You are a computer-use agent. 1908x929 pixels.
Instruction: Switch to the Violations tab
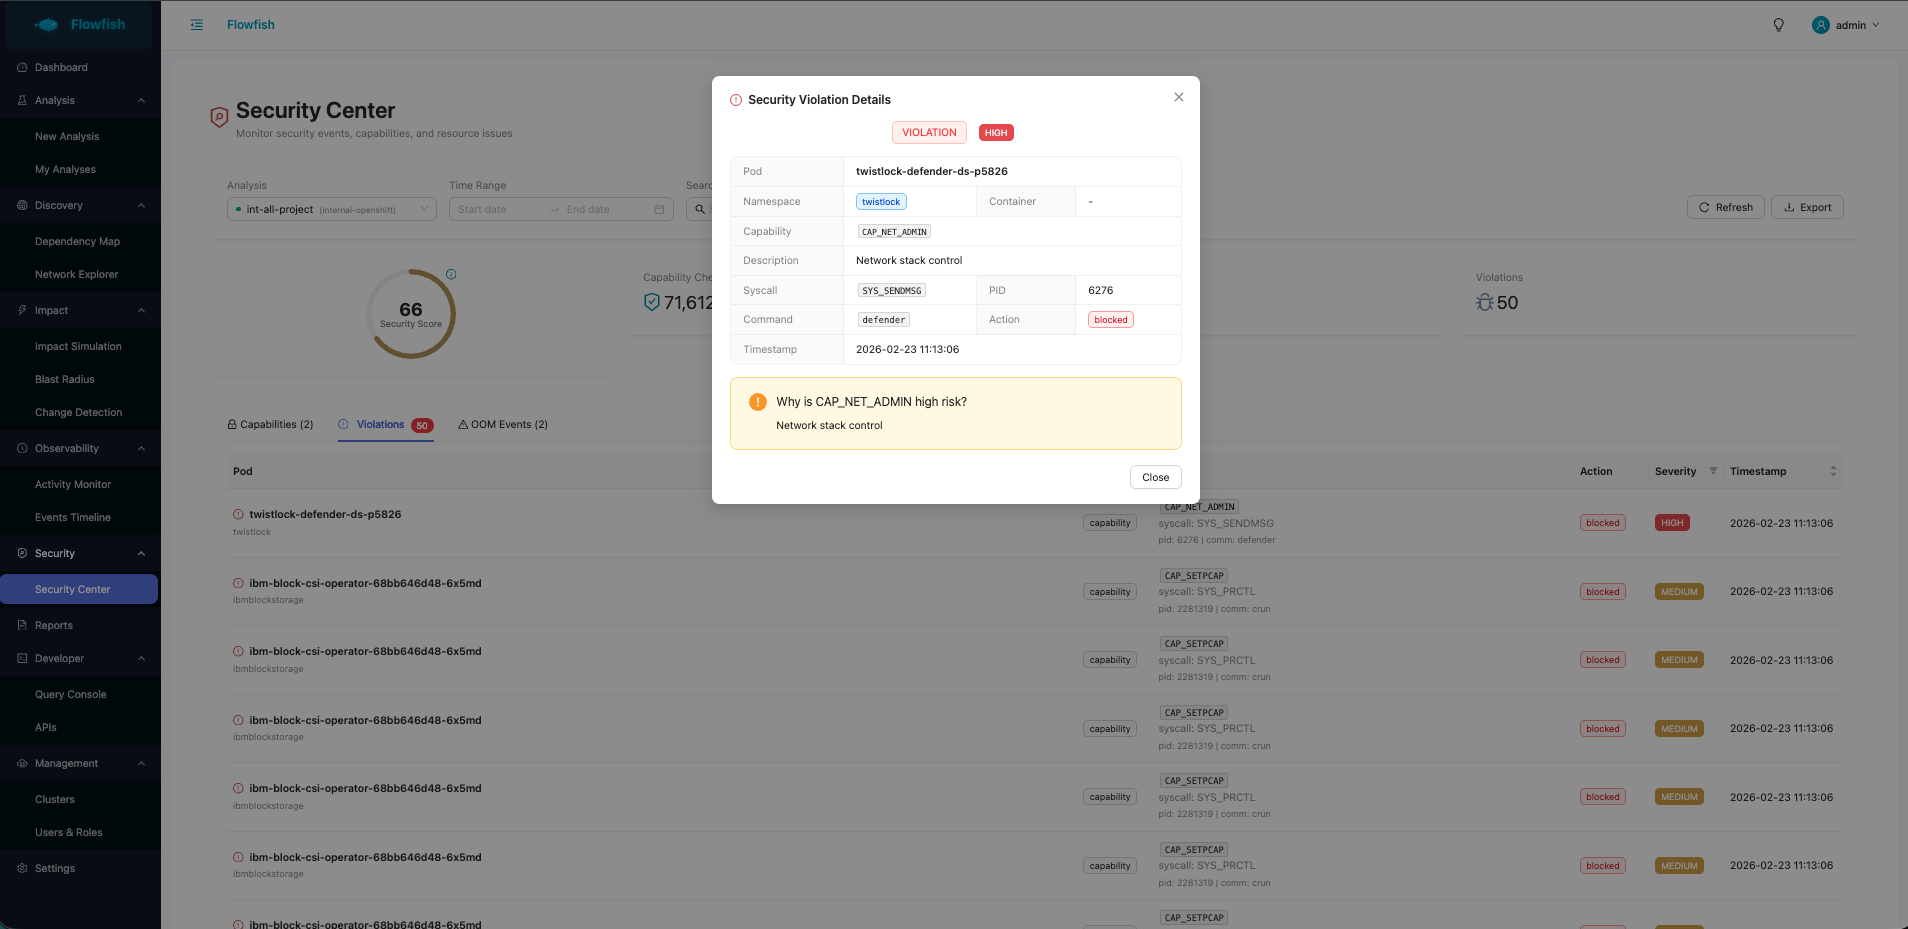[386, 424]
